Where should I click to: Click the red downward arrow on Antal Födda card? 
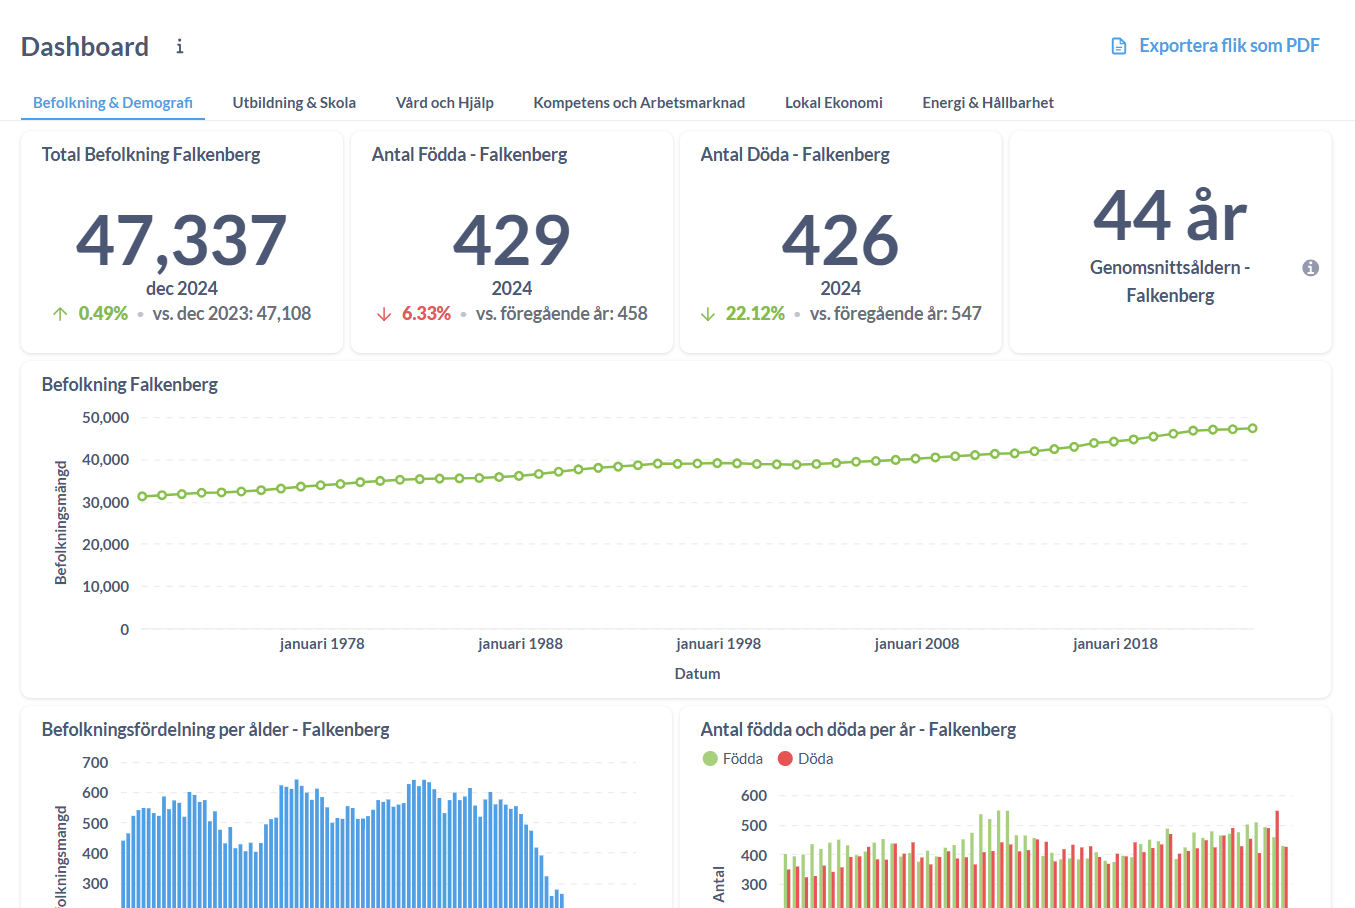[383, 313]
